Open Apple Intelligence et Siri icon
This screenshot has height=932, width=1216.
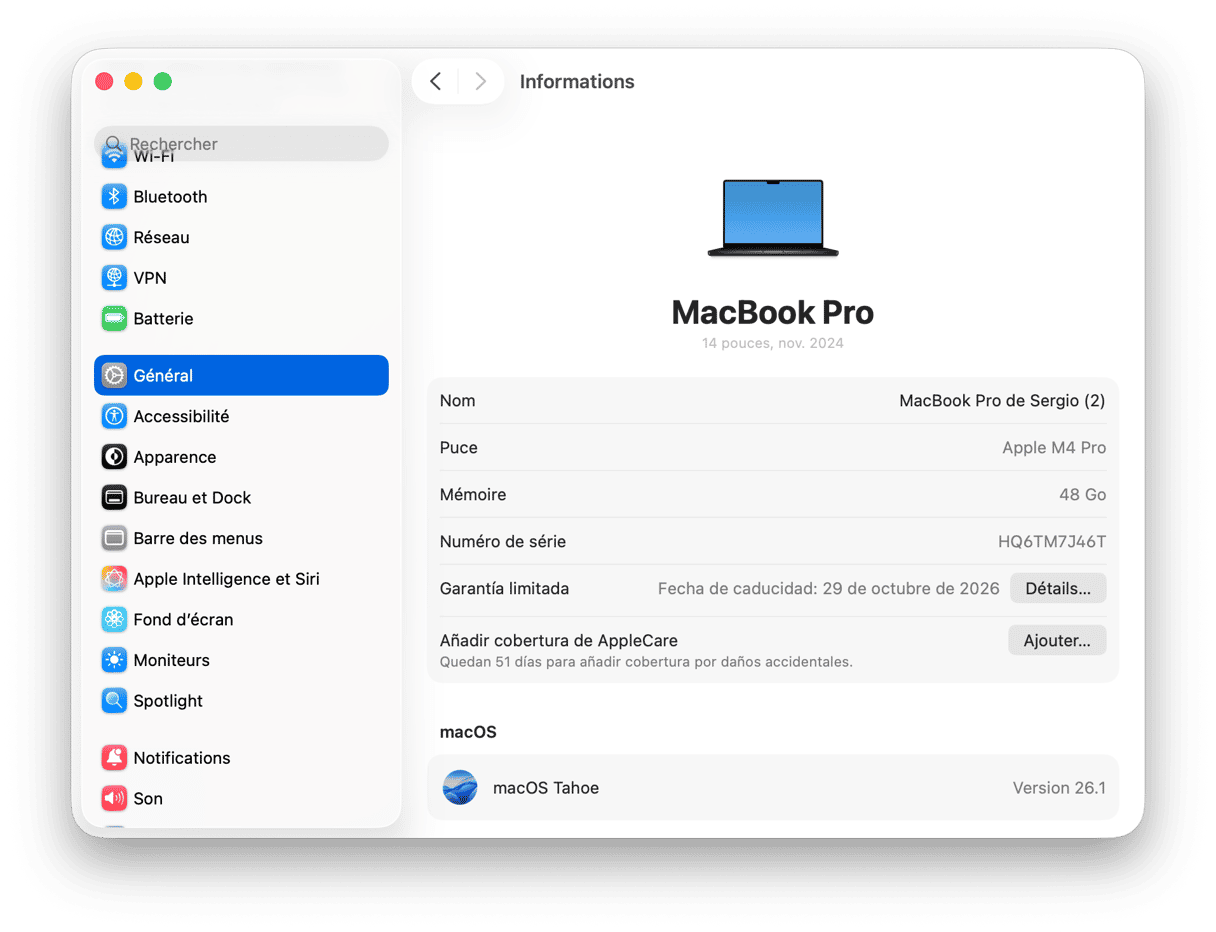pos(114,579)
